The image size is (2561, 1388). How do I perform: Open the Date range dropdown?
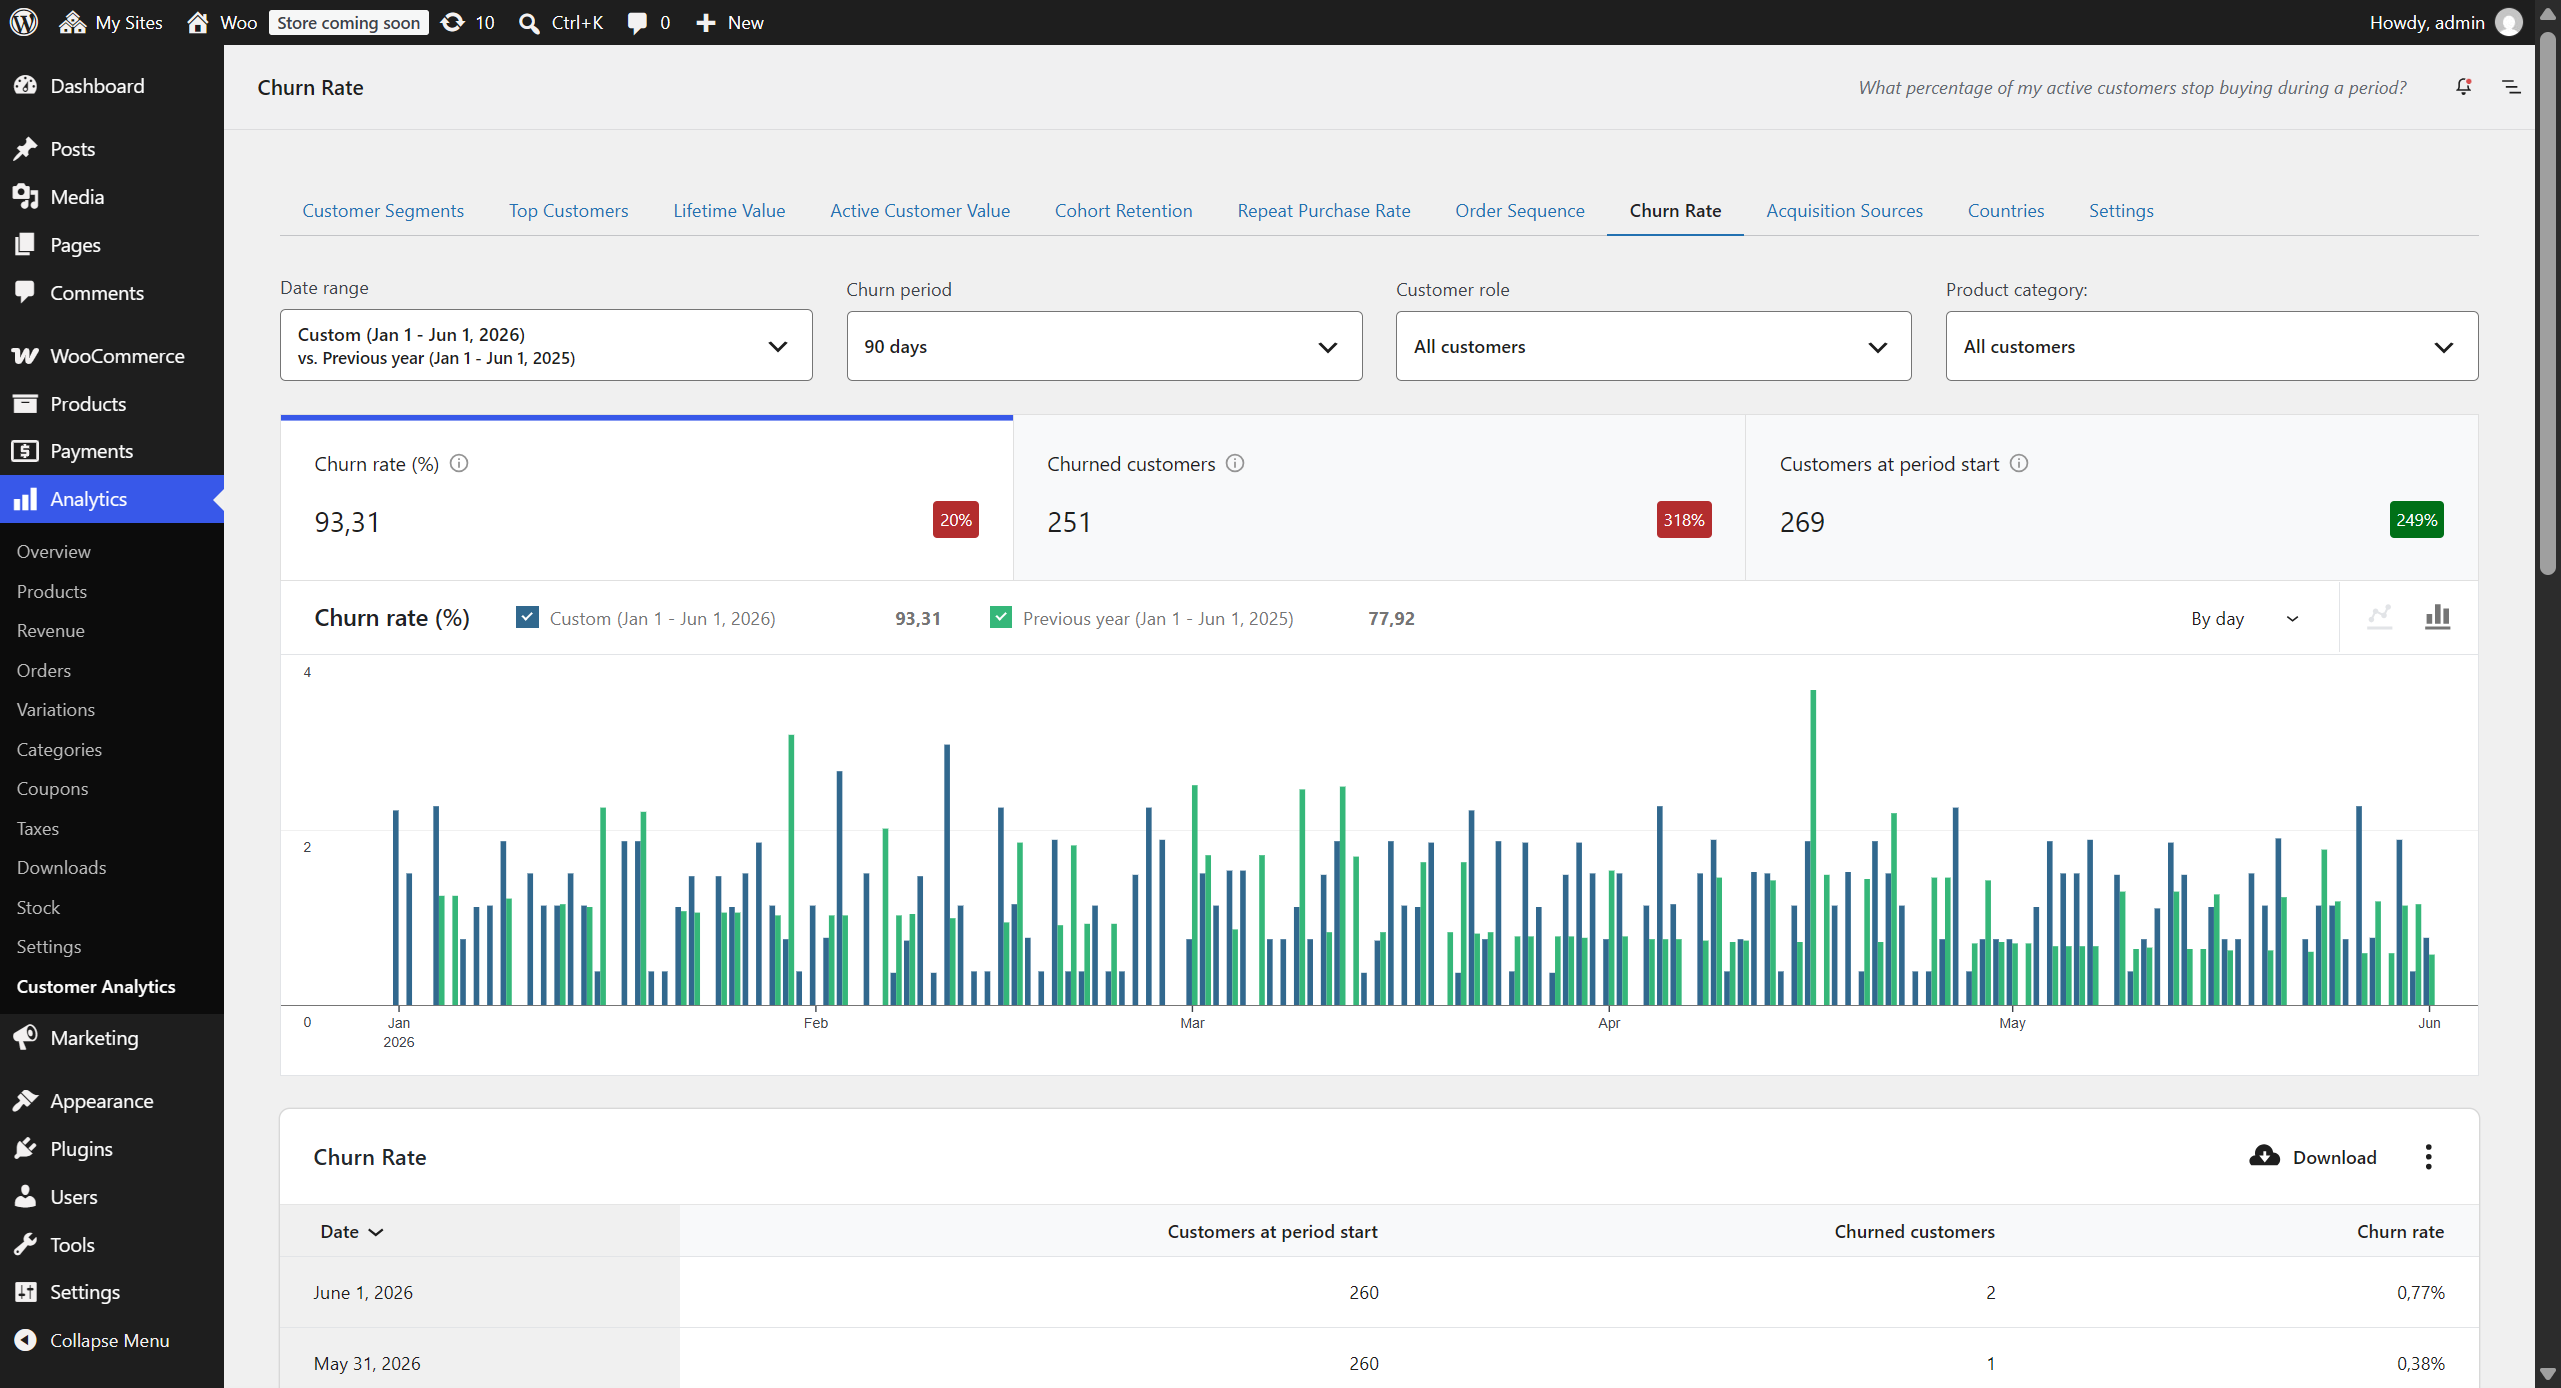pos(546,345)
